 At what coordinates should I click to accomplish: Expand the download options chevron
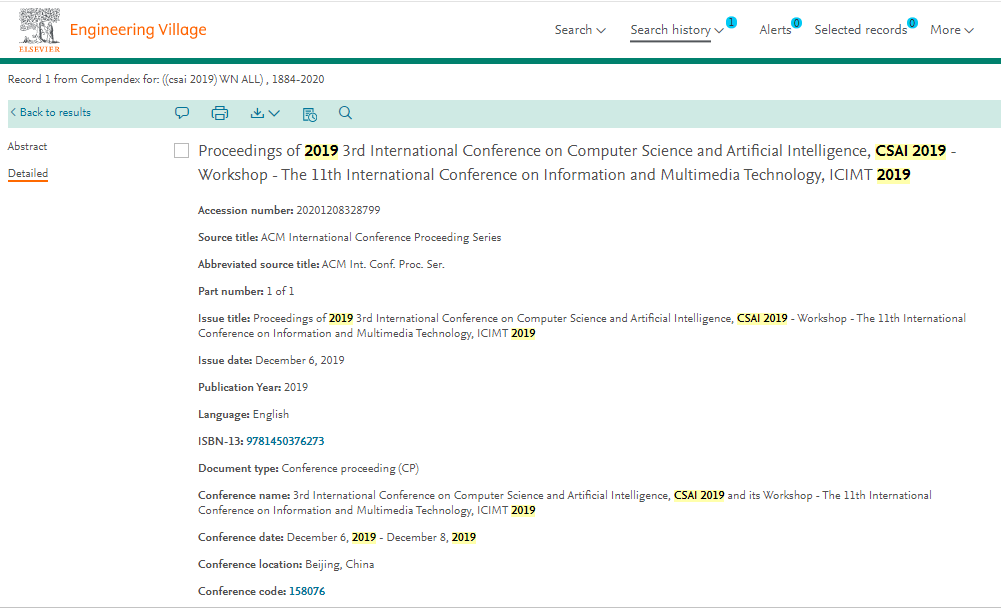coord(275,113)
